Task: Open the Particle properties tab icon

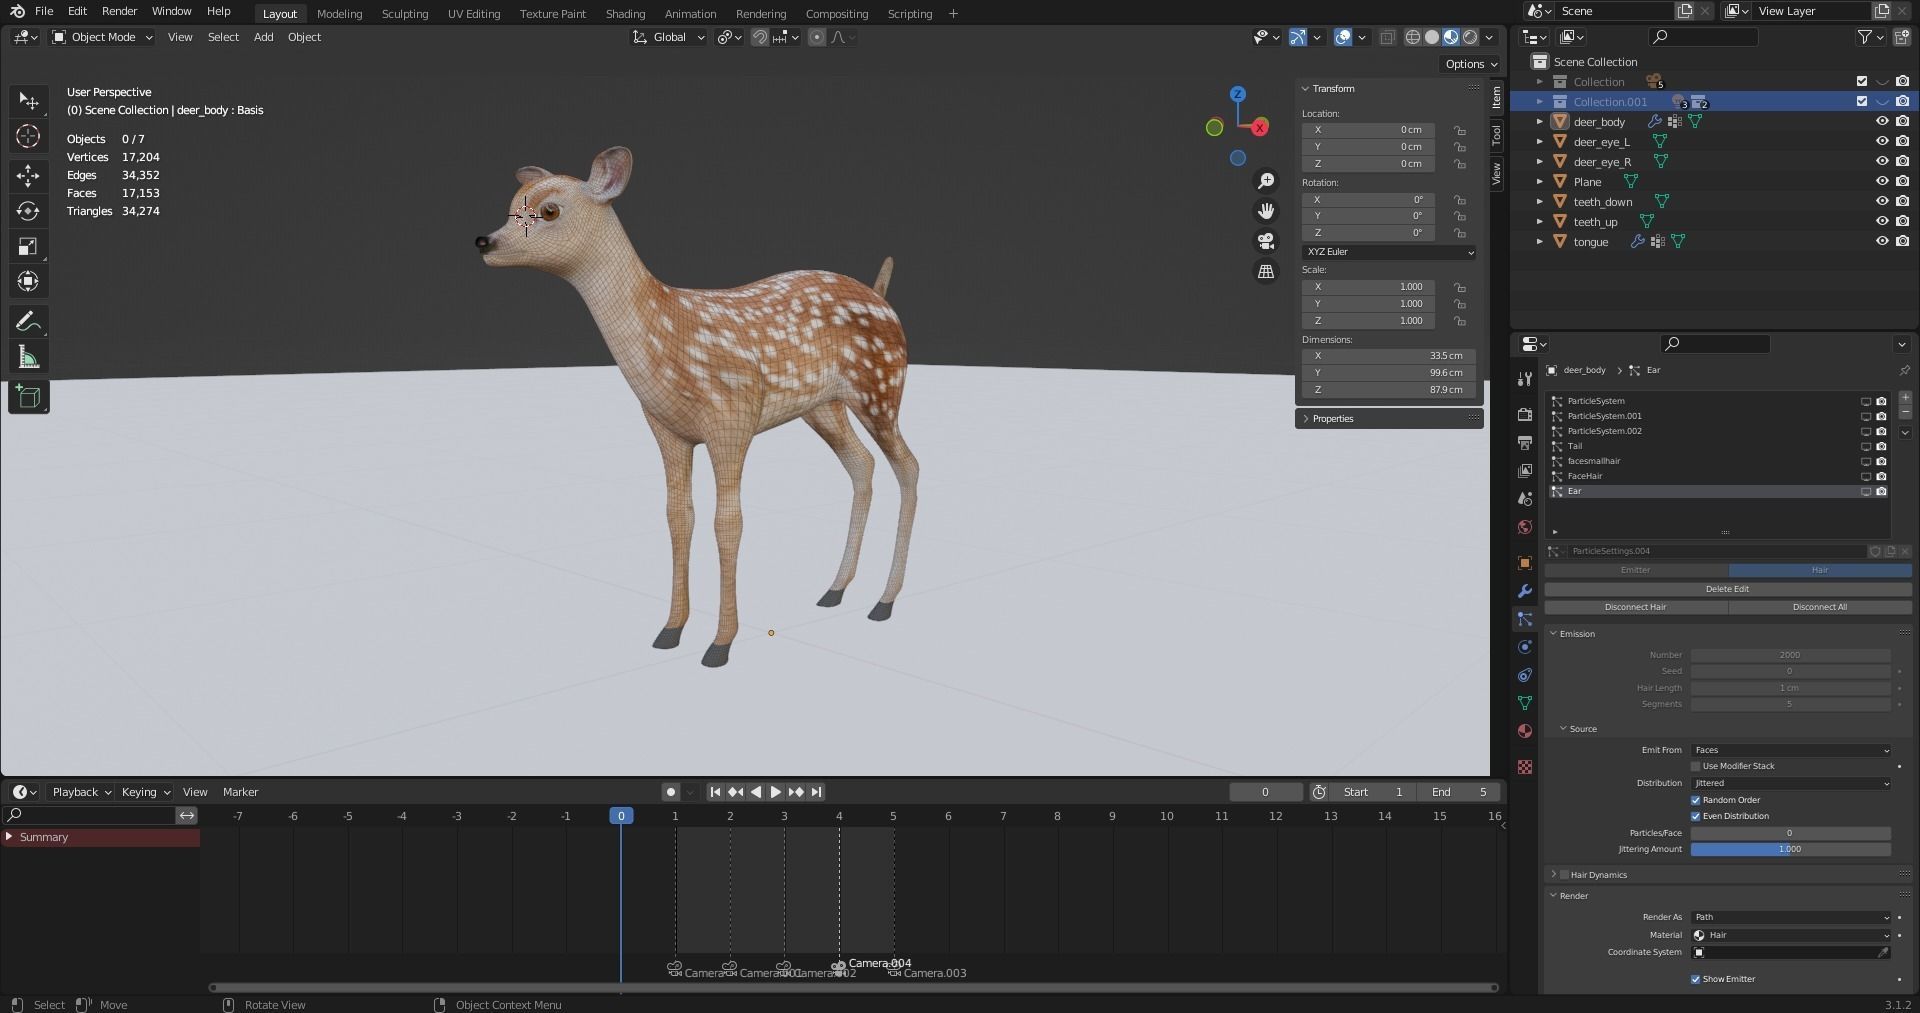Action: tap(1524, 619)
